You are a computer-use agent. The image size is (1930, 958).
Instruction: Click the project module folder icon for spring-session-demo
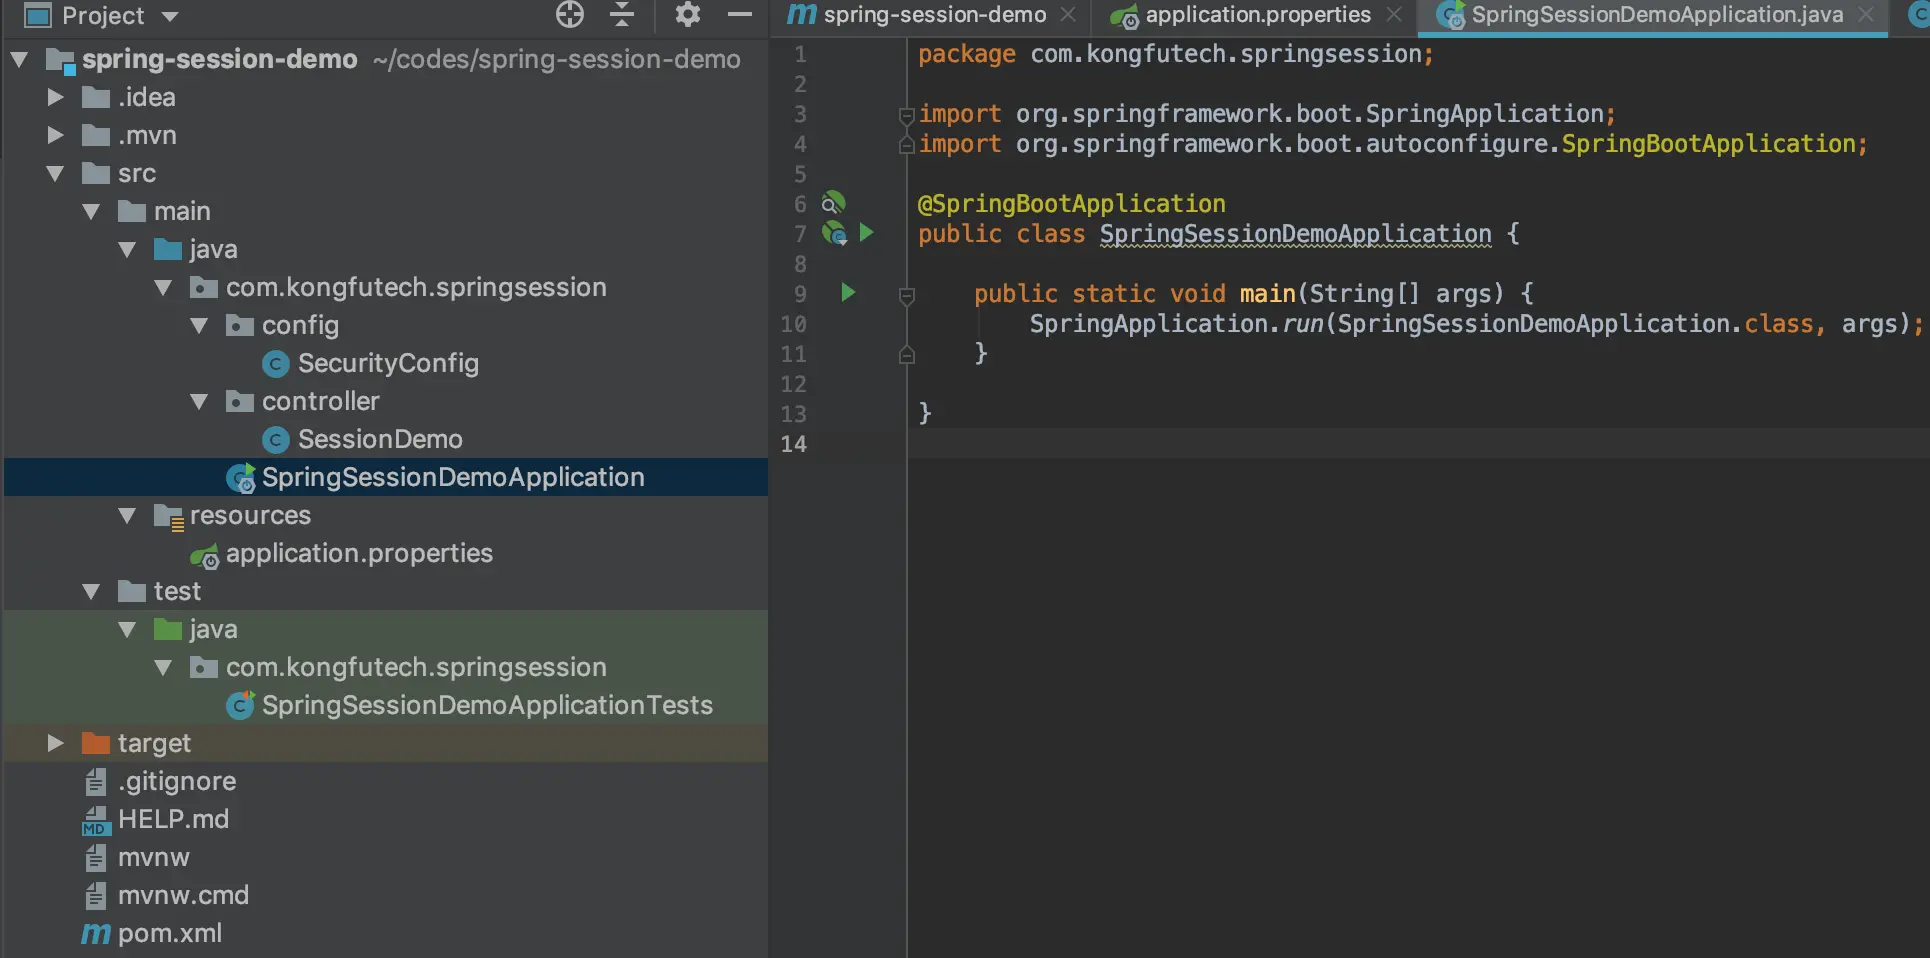click(x=61, y=61)
